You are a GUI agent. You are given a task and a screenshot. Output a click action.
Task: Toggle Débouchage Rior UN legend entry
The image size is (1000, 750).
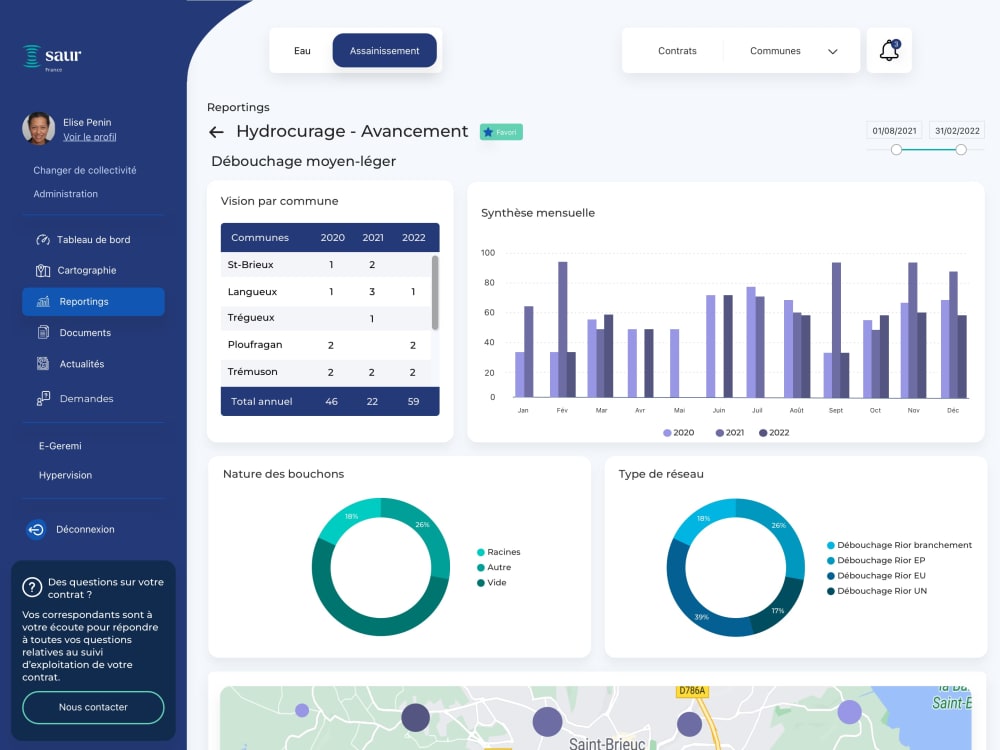click(x=877, y=591)
